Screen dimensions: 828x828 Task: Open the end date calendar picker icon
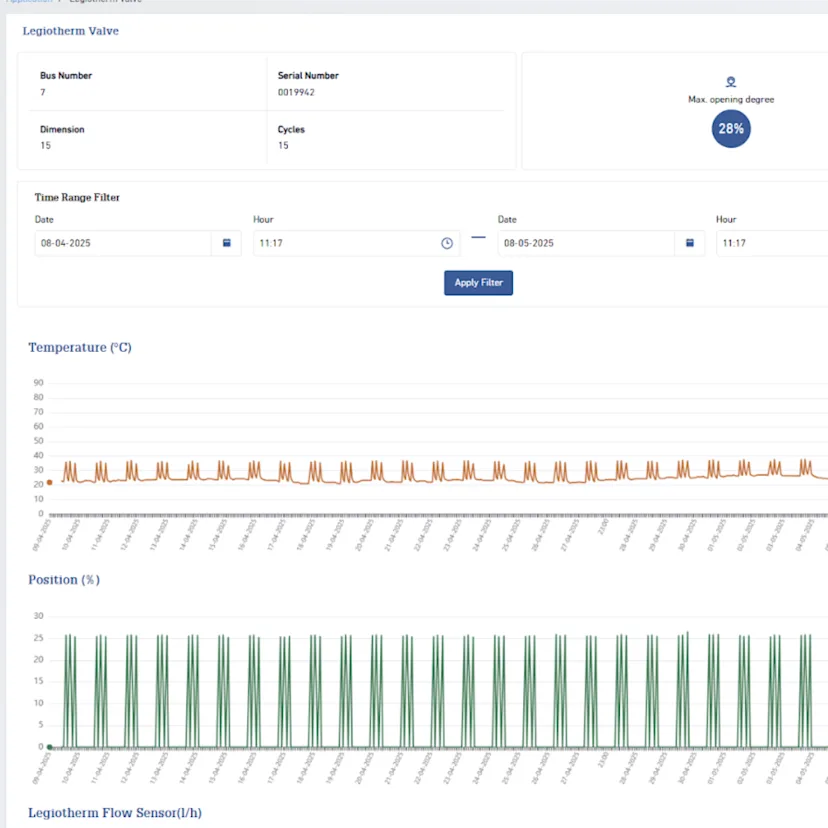click(x=690, y=243)
